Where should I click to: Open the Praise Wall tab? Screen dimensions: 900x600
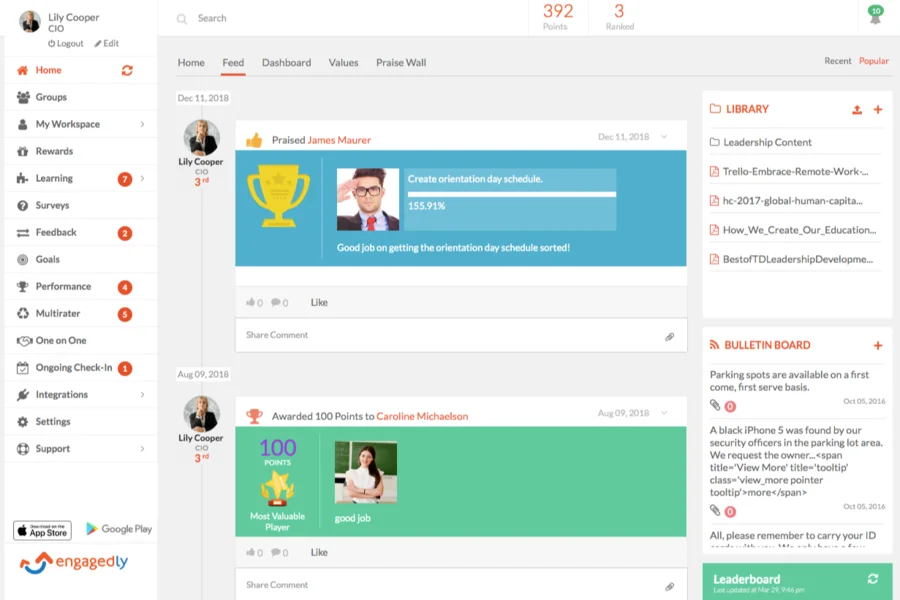coord(401,63)
